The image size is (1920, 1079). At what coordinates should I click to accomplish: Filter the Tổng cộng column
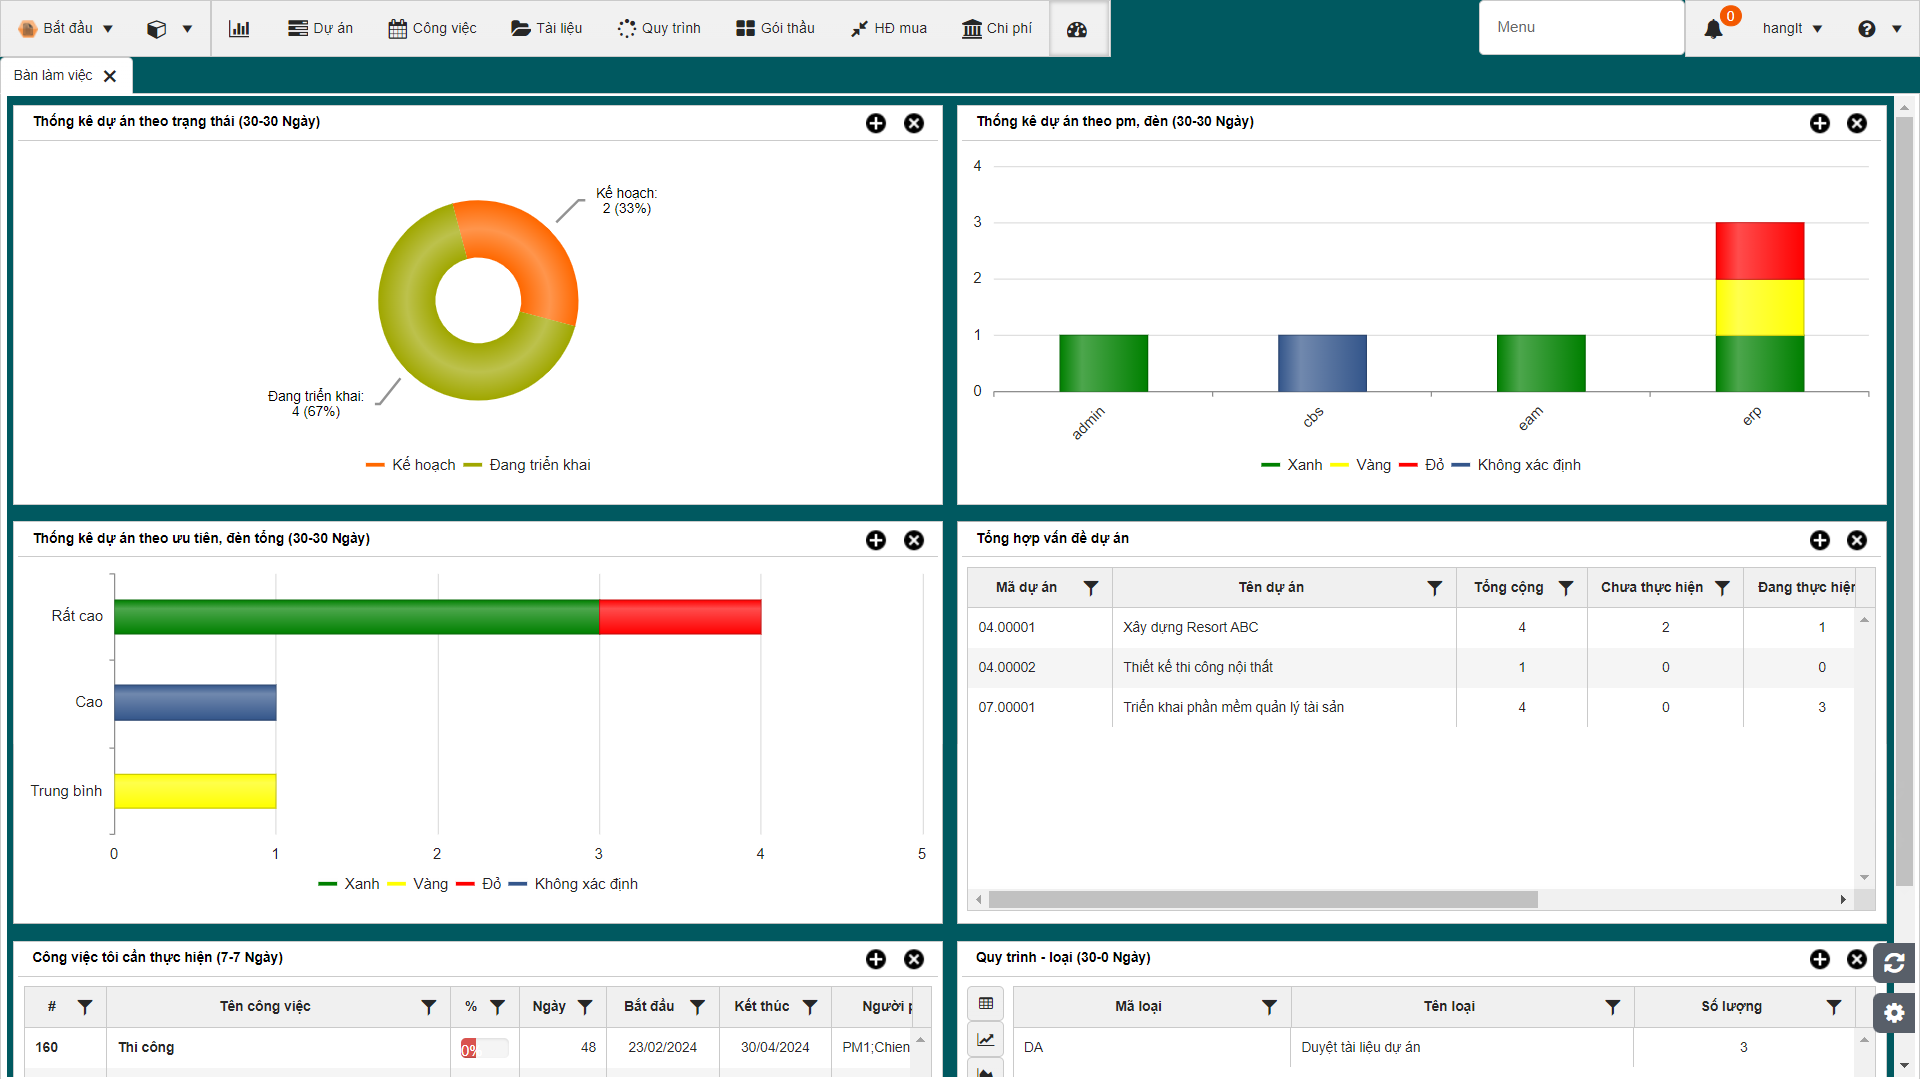pos(1566,588)
